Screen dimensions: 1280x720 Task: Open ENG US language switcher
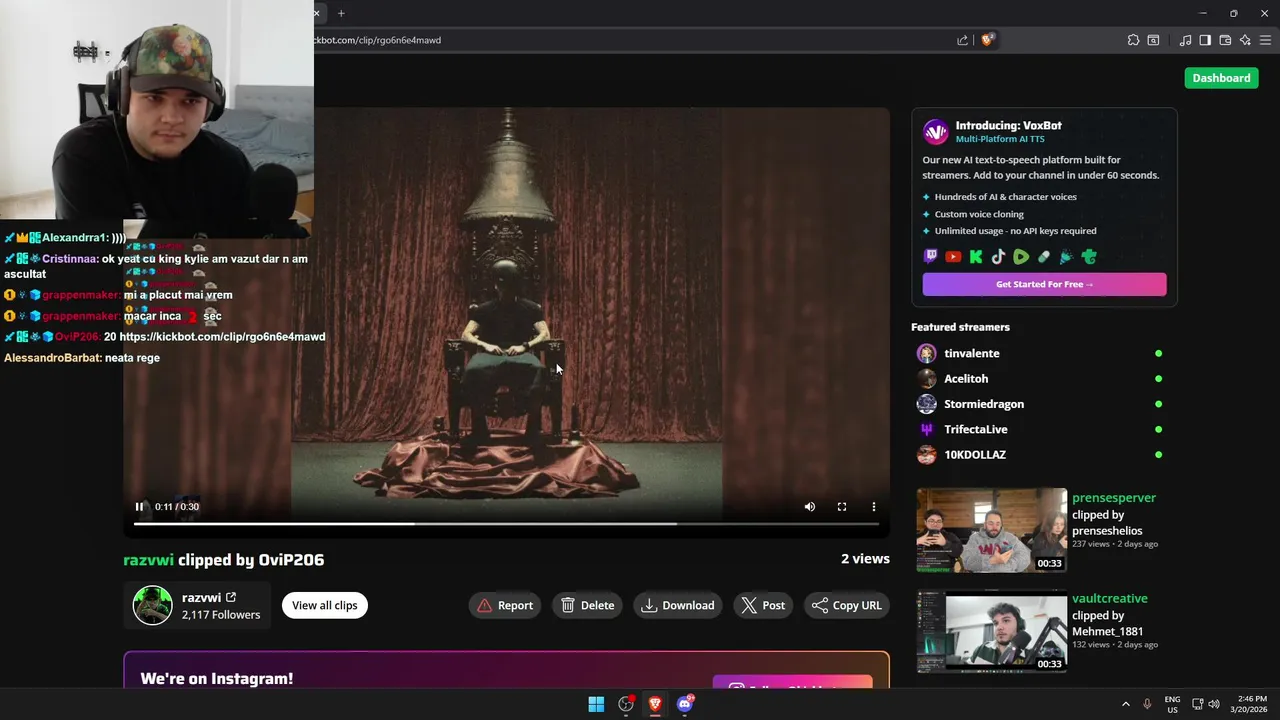1172,704
